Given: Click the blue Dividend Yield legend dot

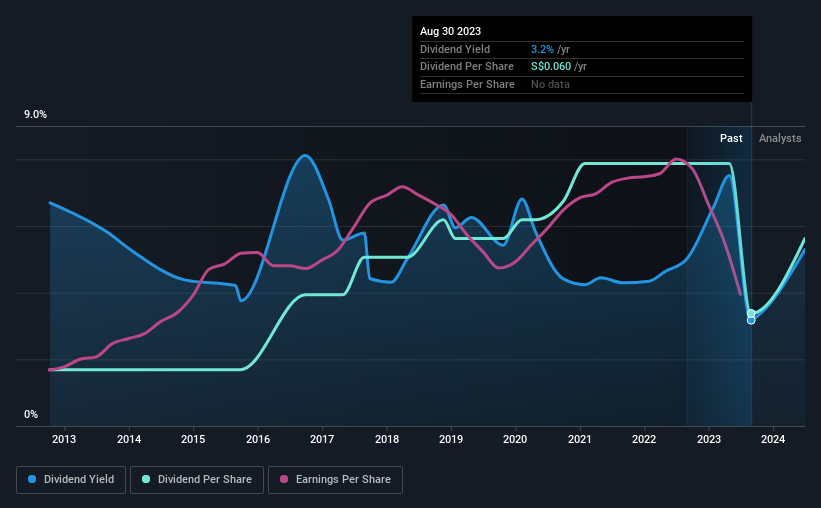Looking at the screenshot, I should pyautogui.click(x=32, y=479).
